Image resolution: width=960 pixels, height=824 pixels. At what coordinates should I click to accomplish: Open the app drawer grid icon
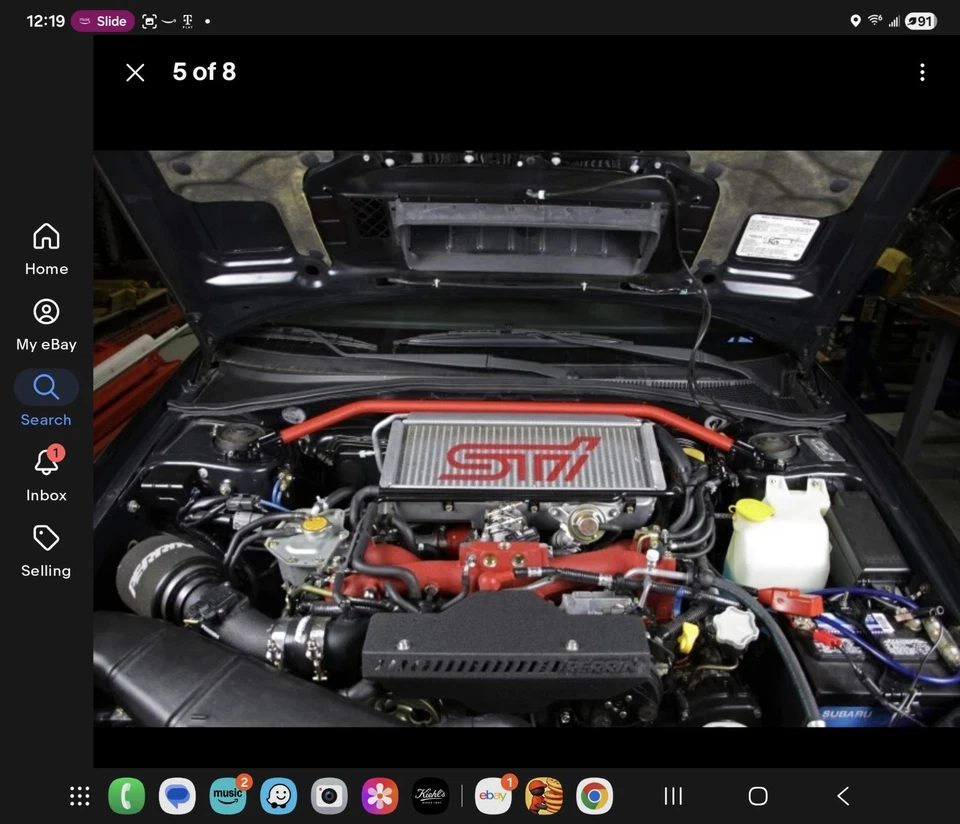tap(80, 796)
